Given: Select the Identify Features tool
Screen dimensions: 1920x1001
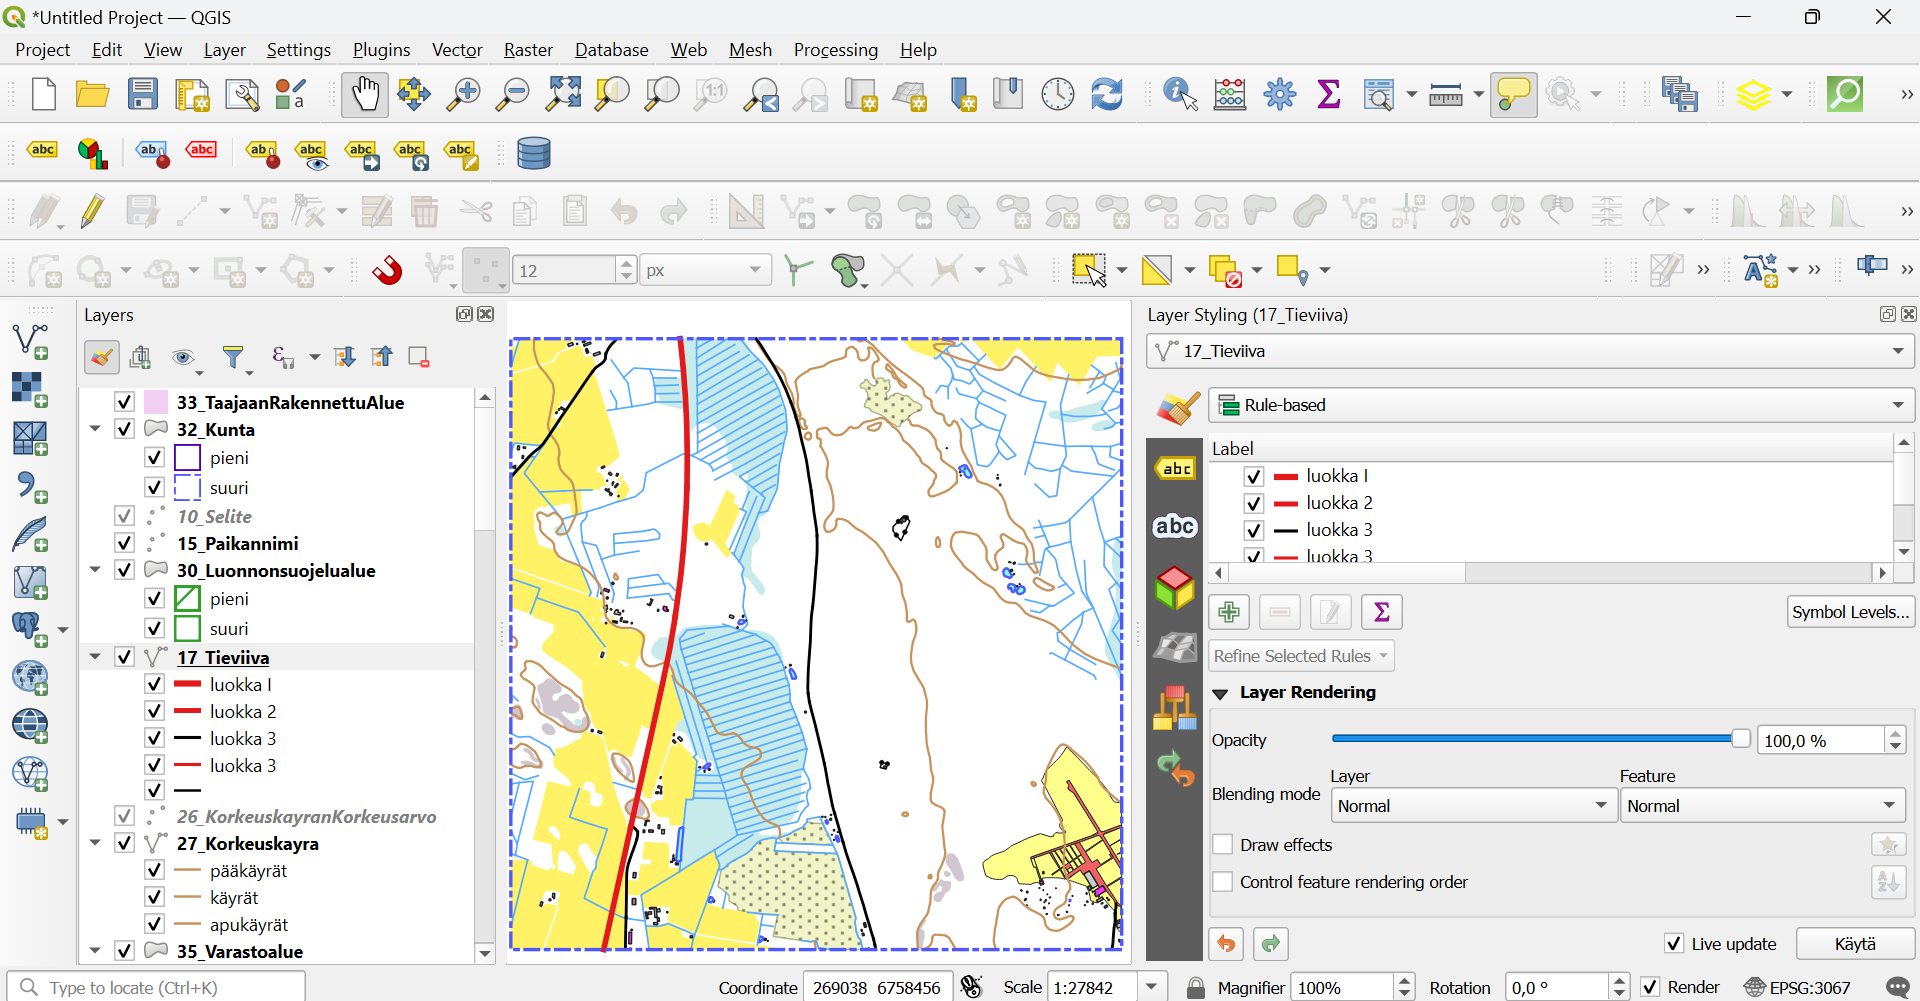Looking at the screenshot, I should tap(1181, 95).
